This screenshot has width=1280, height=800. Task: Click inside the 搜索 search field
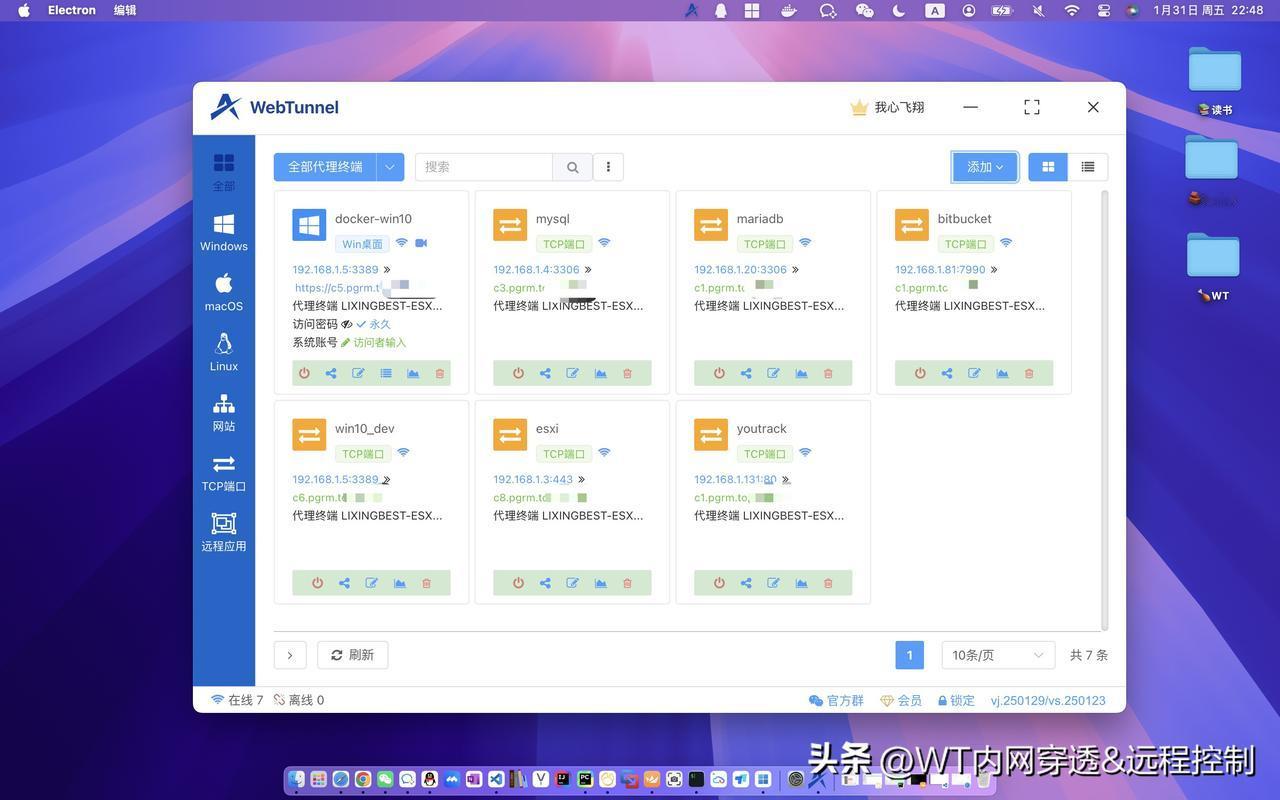click(x=480, y=167)
